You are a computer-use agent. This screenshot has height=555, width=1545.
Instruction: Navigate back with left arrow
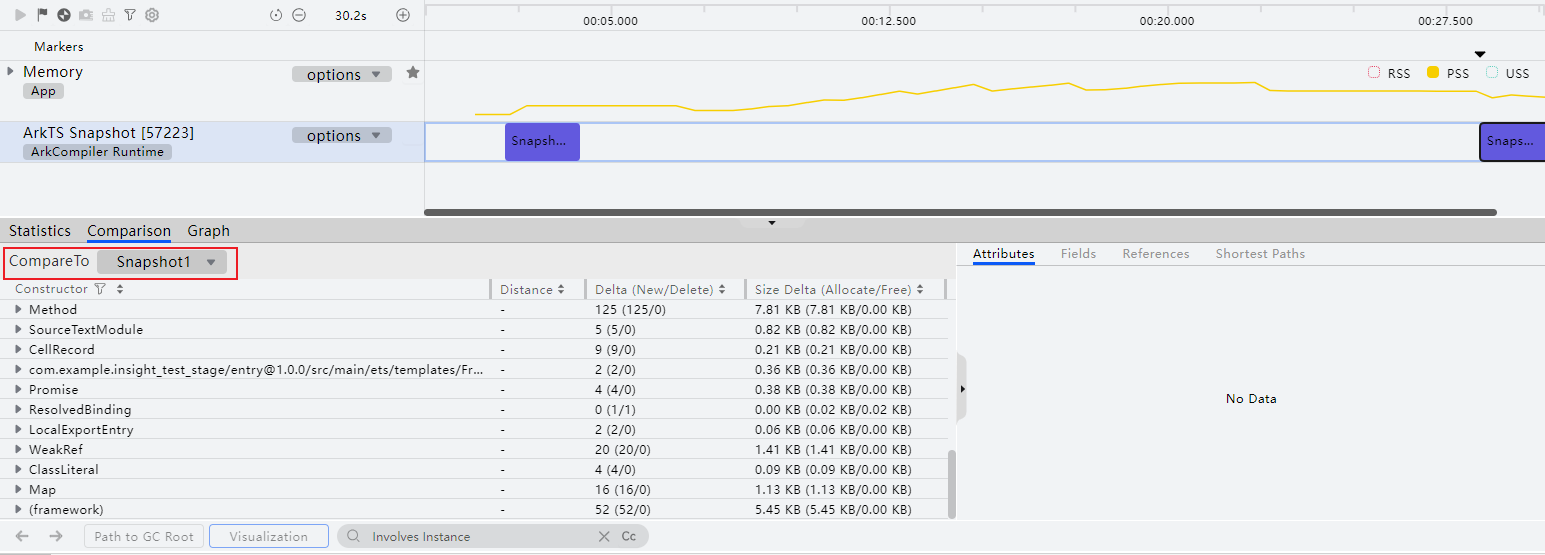pos(23,536)
